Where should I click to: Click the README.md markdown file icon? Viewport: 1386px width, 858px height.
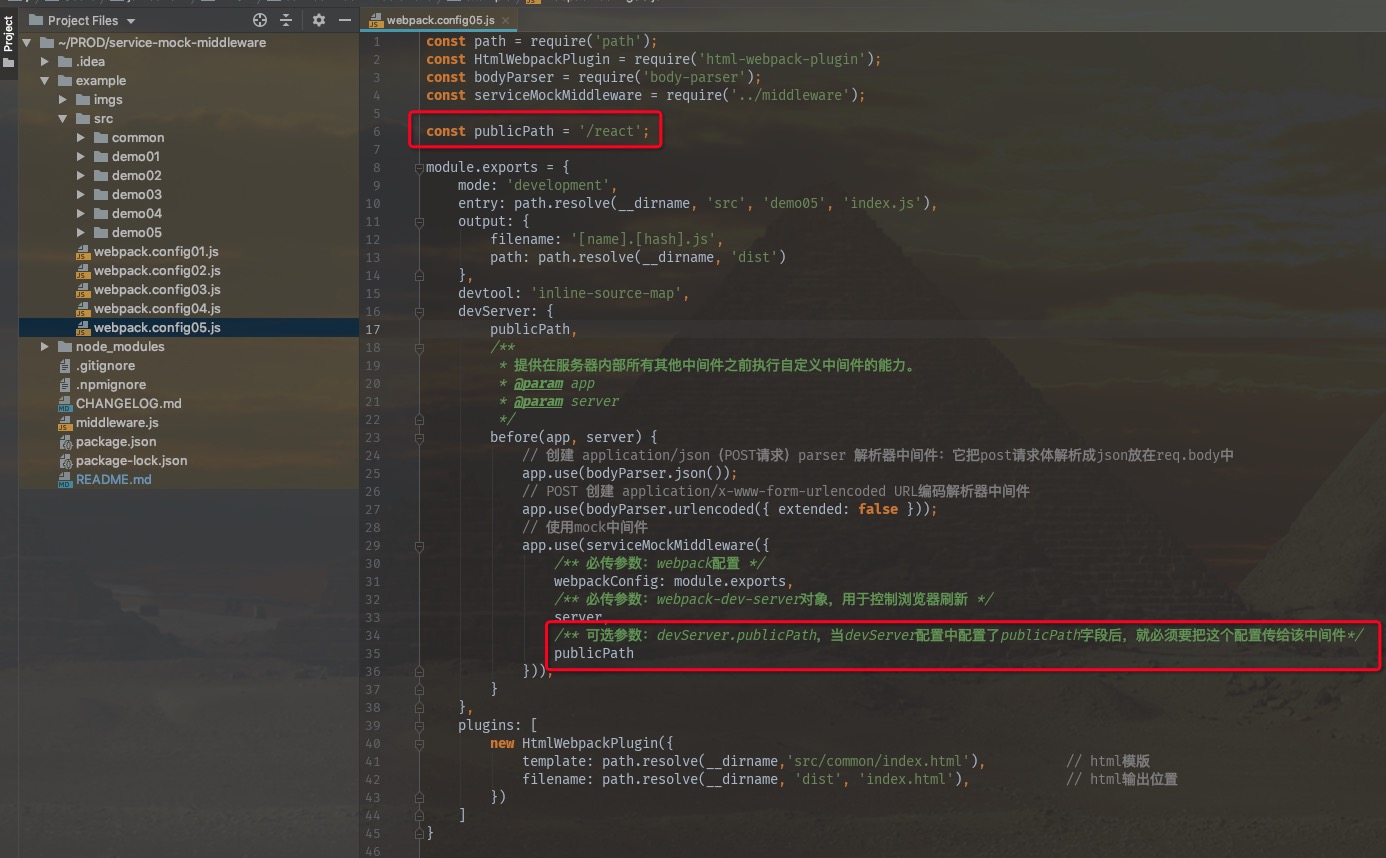(x=65, y=480)
